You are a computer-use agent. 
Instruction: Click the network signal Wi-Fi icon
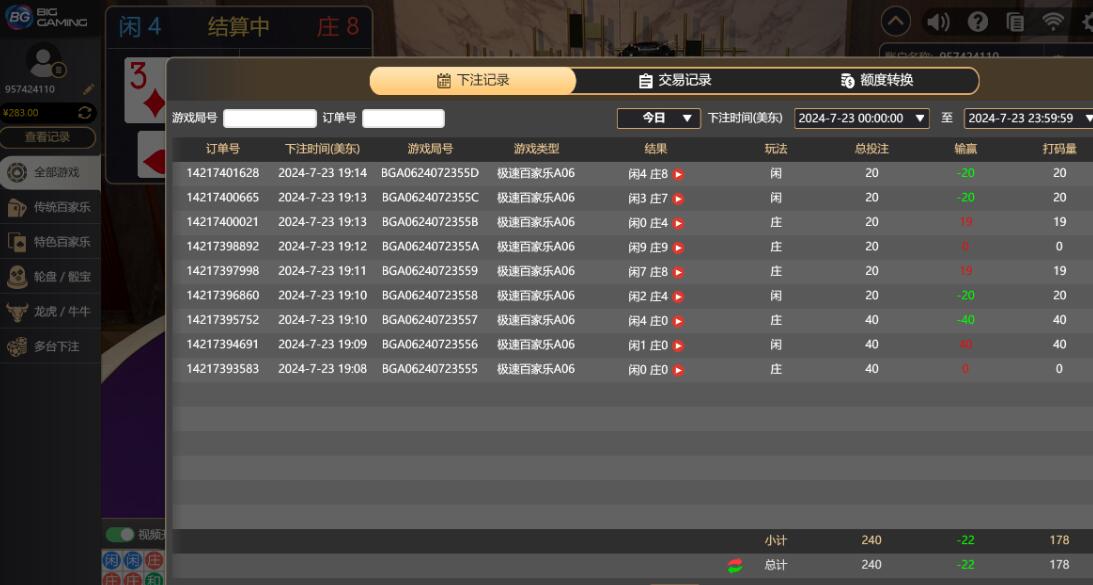click(1052, 21)
